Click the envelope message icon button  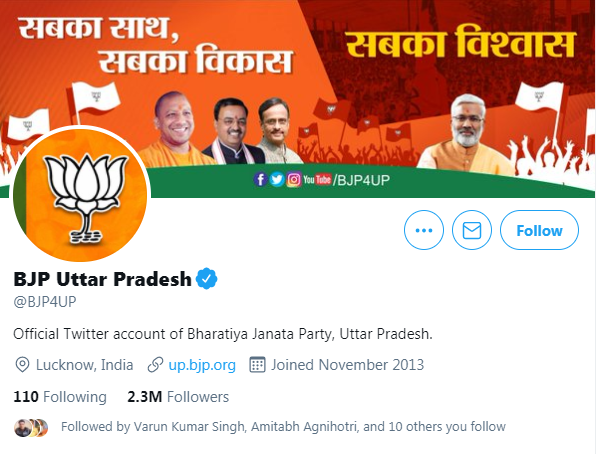click(x=472, y=230)
